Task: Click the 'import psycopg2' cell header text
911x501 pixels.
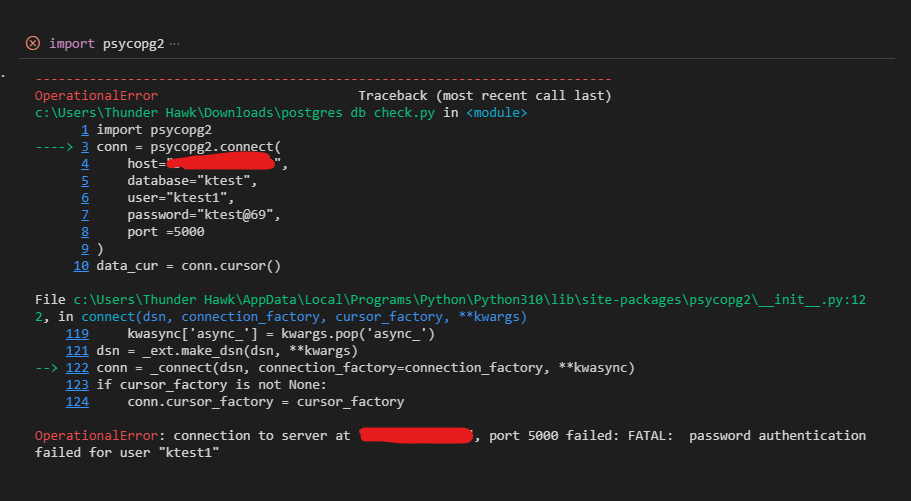Action: coord(107,44)
